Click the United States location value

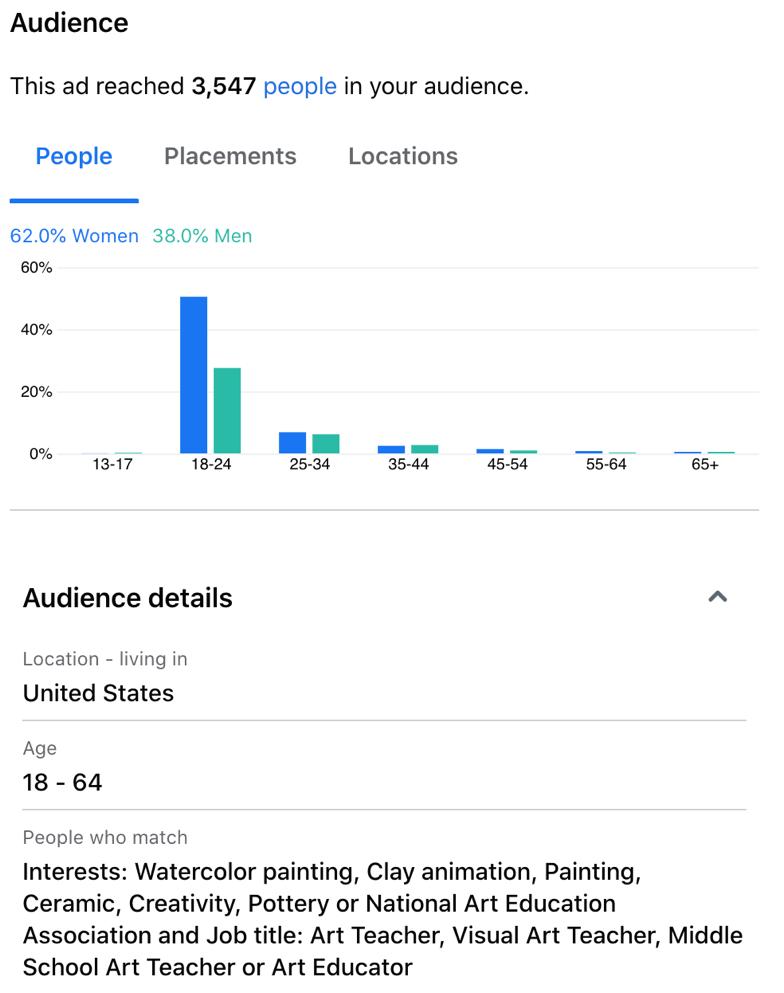pyautogui.click(x=98, y=693)
